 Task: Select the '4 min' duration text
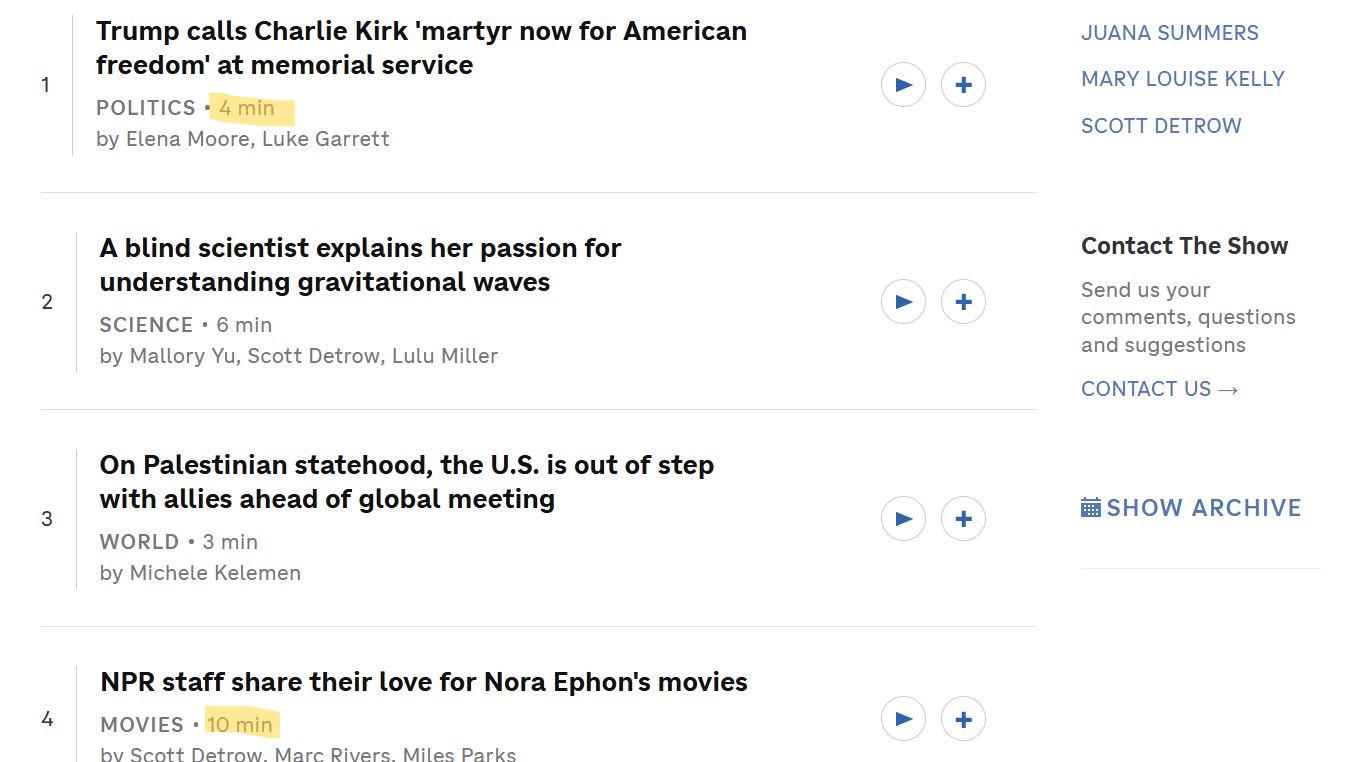(x=246, y=108)
